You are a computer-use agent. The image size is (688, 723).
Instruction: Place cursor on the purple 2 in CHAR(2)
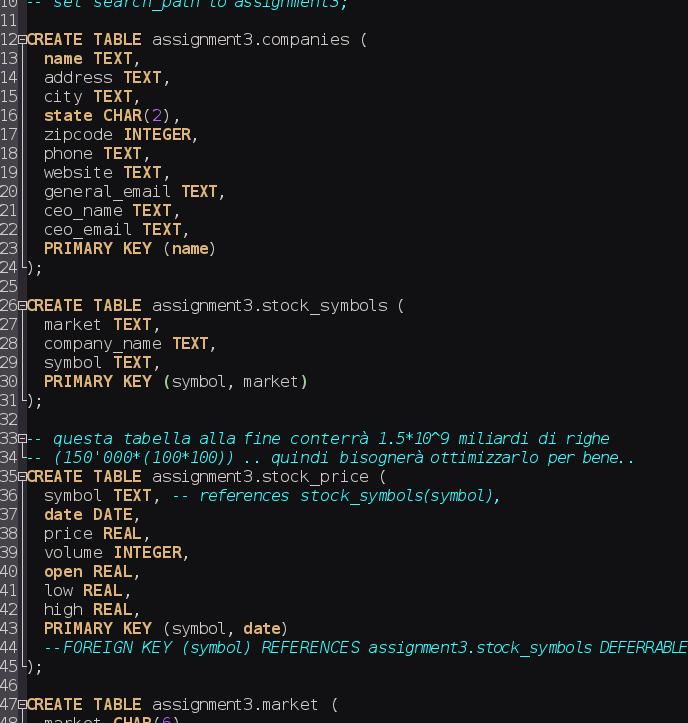[157, 116]
